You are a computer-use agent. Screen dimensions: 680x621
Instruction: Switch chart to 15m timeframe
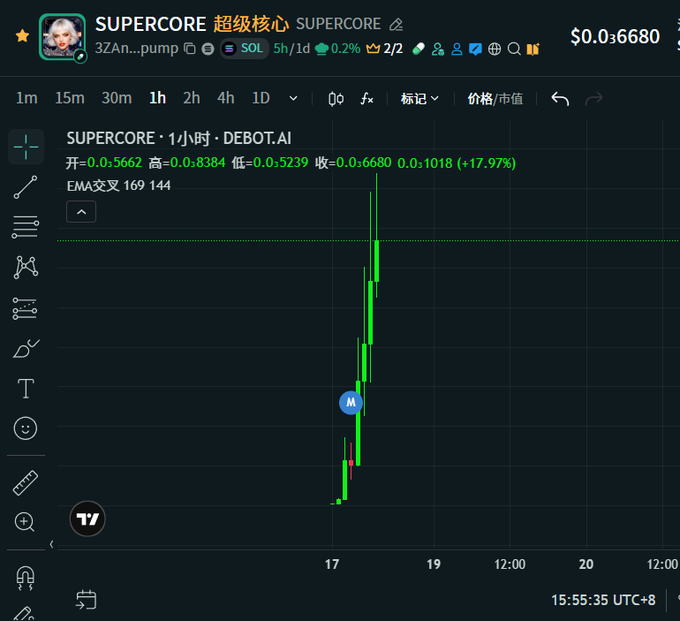[x=70, y=98]
